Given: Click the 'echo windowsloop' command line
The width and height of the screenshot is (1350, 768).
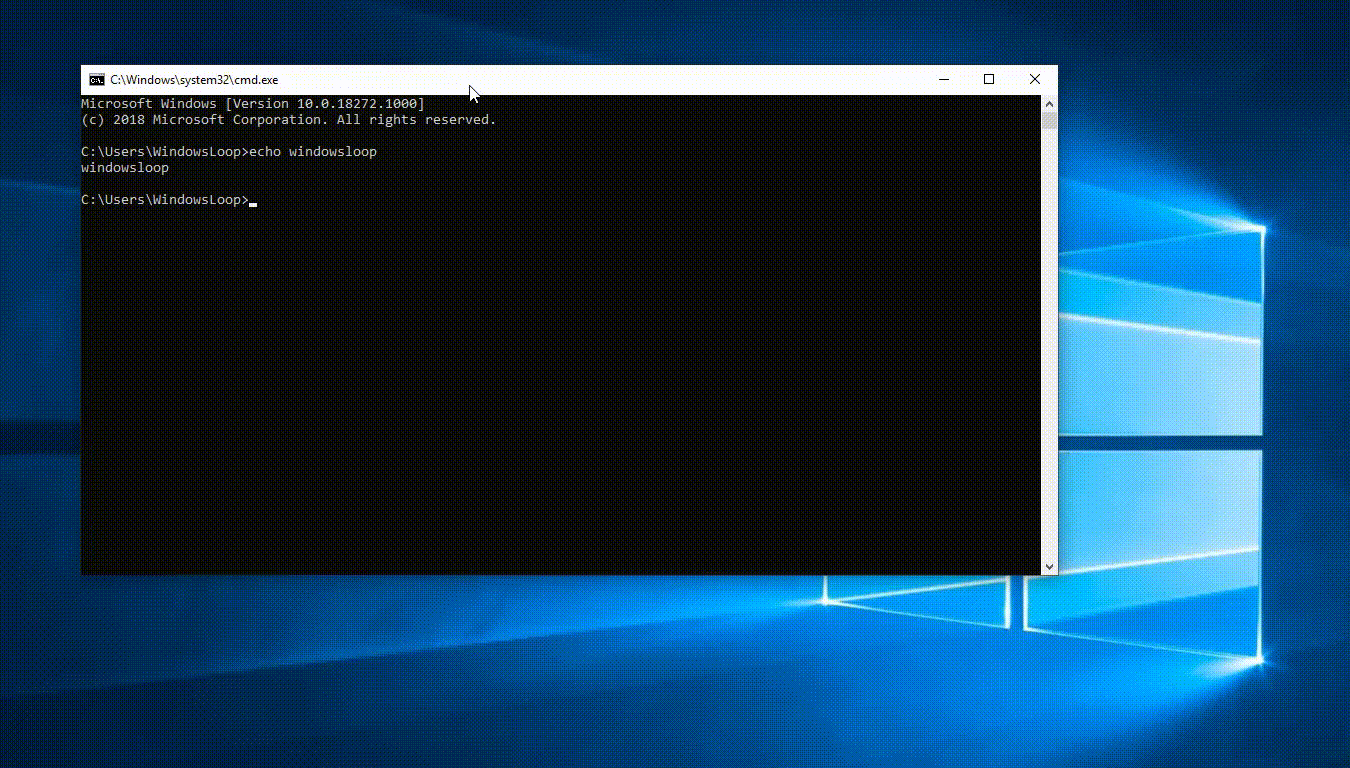Looking at the screenshot, I should coord(229,152).
